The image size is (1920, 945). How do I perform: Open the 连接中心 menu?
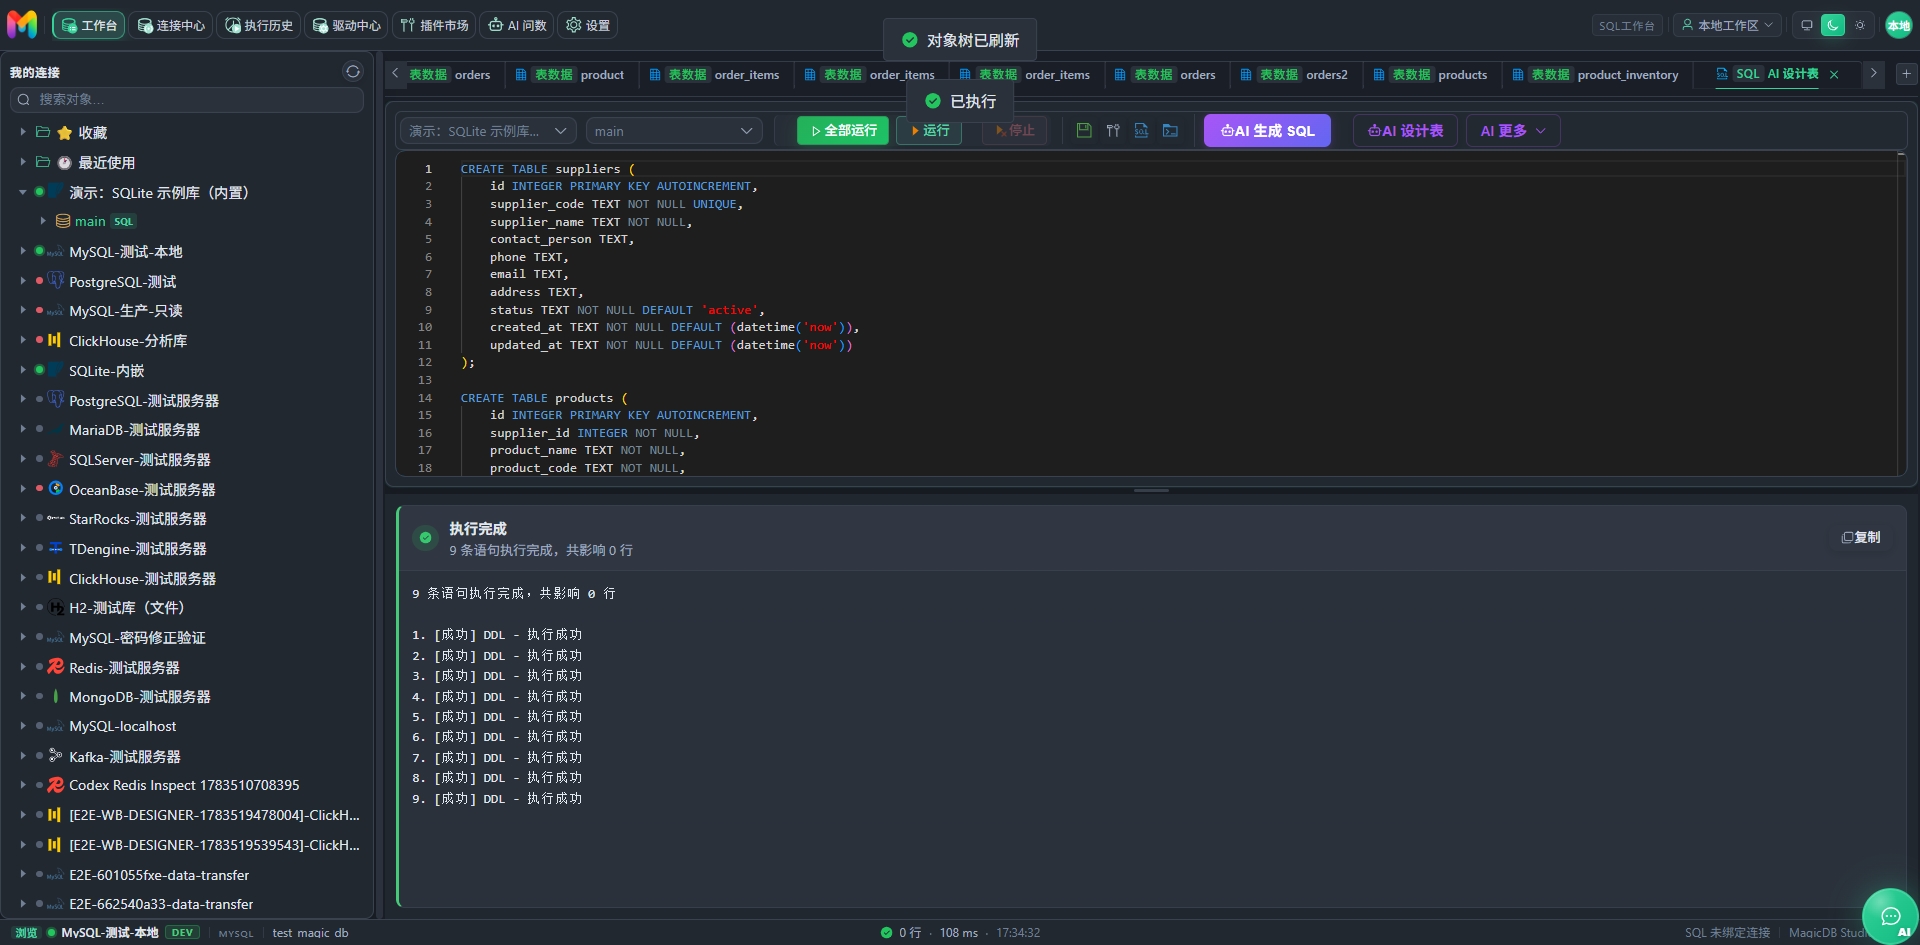pos(171,25)
